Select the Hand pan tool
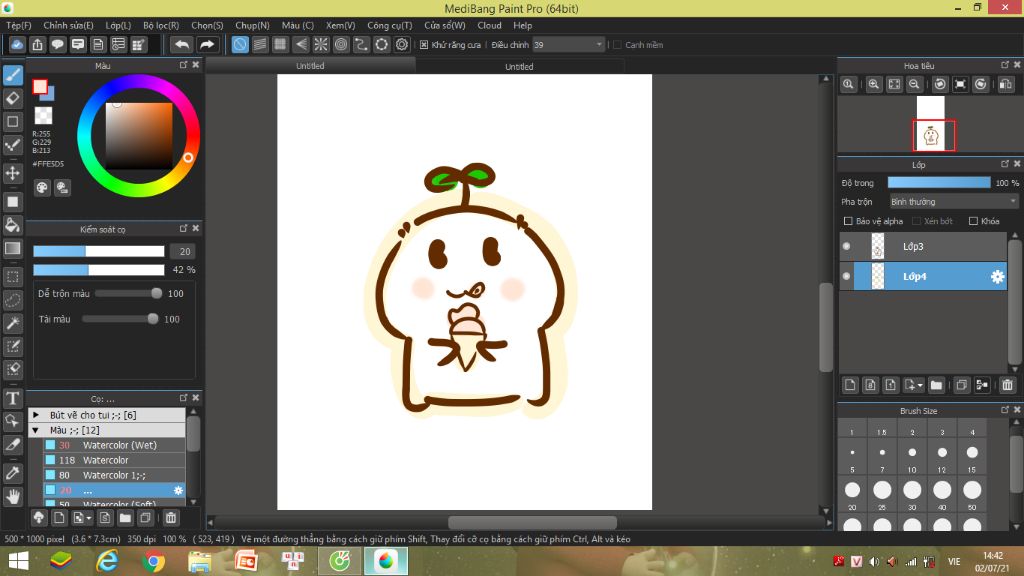Viewport: 1024px width, 576px height. (13, 496)
